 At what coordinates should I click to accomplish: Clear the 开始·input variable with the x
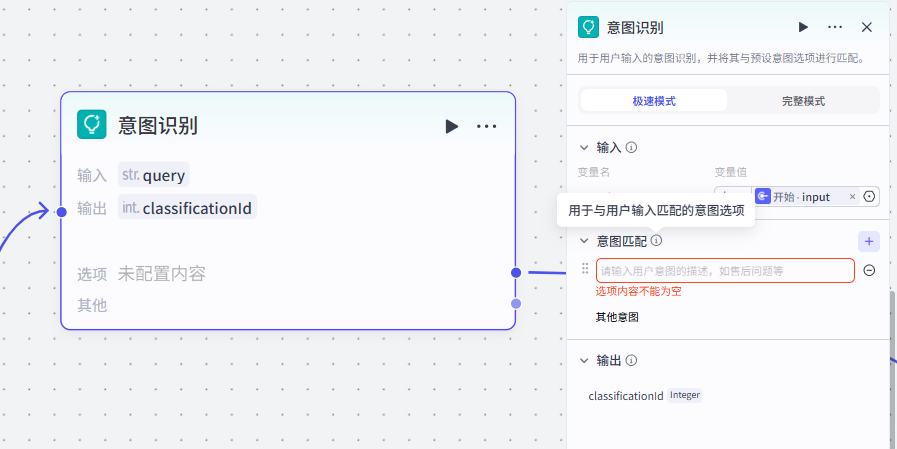tap(852, 197)
